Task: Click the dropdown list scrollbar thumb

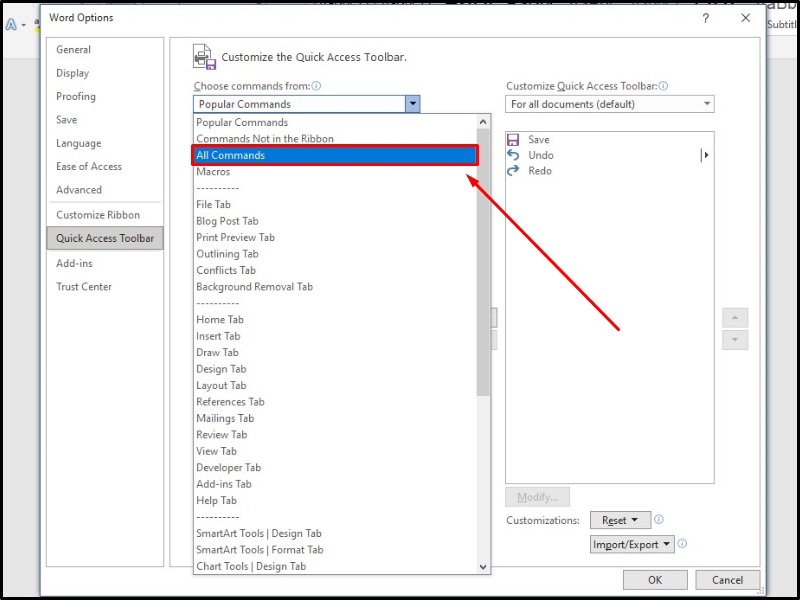Action: tap(483, 262)
